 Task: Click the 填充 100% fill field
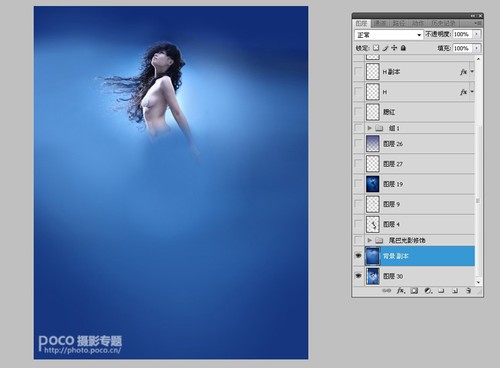[x=463, y=48]
